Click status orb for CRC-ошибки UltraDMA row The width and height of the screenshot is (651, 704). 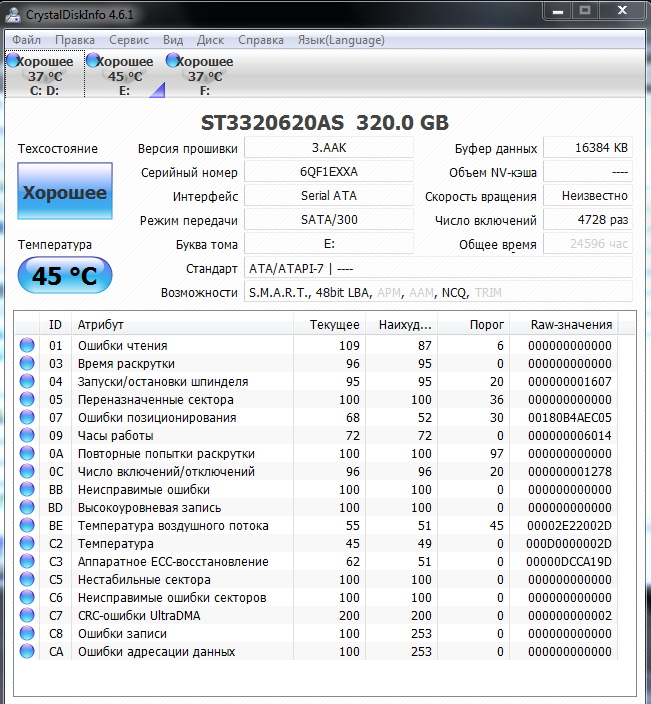[27, 616]
